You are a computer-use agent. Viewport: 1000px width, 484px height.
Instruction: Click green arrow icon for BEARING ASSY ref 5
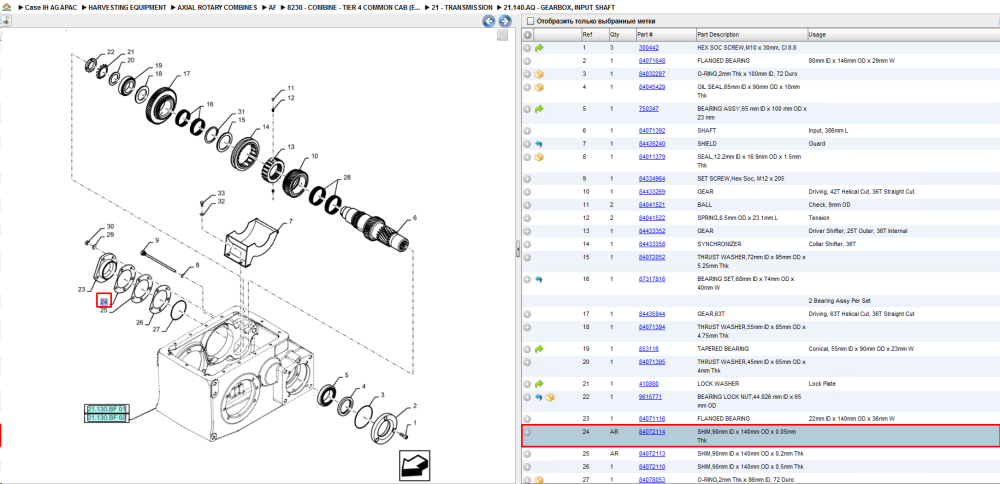tap(539, 109)
